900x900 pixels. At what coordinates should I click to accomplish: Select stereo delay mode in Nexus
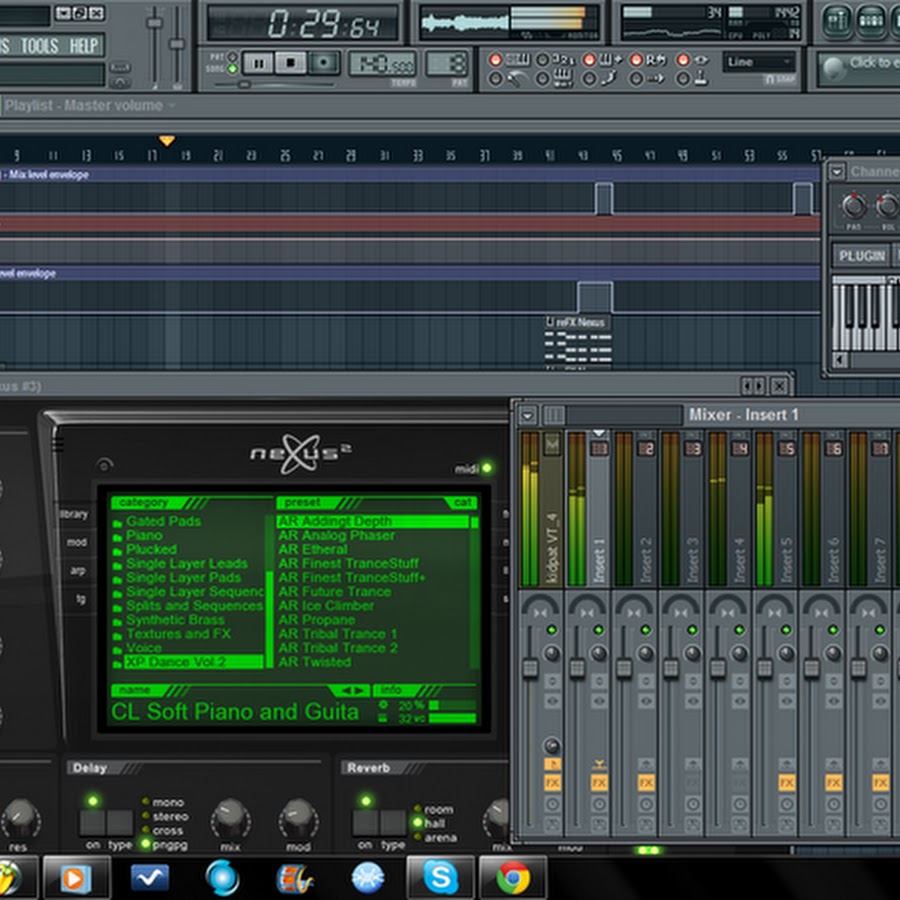165,816
